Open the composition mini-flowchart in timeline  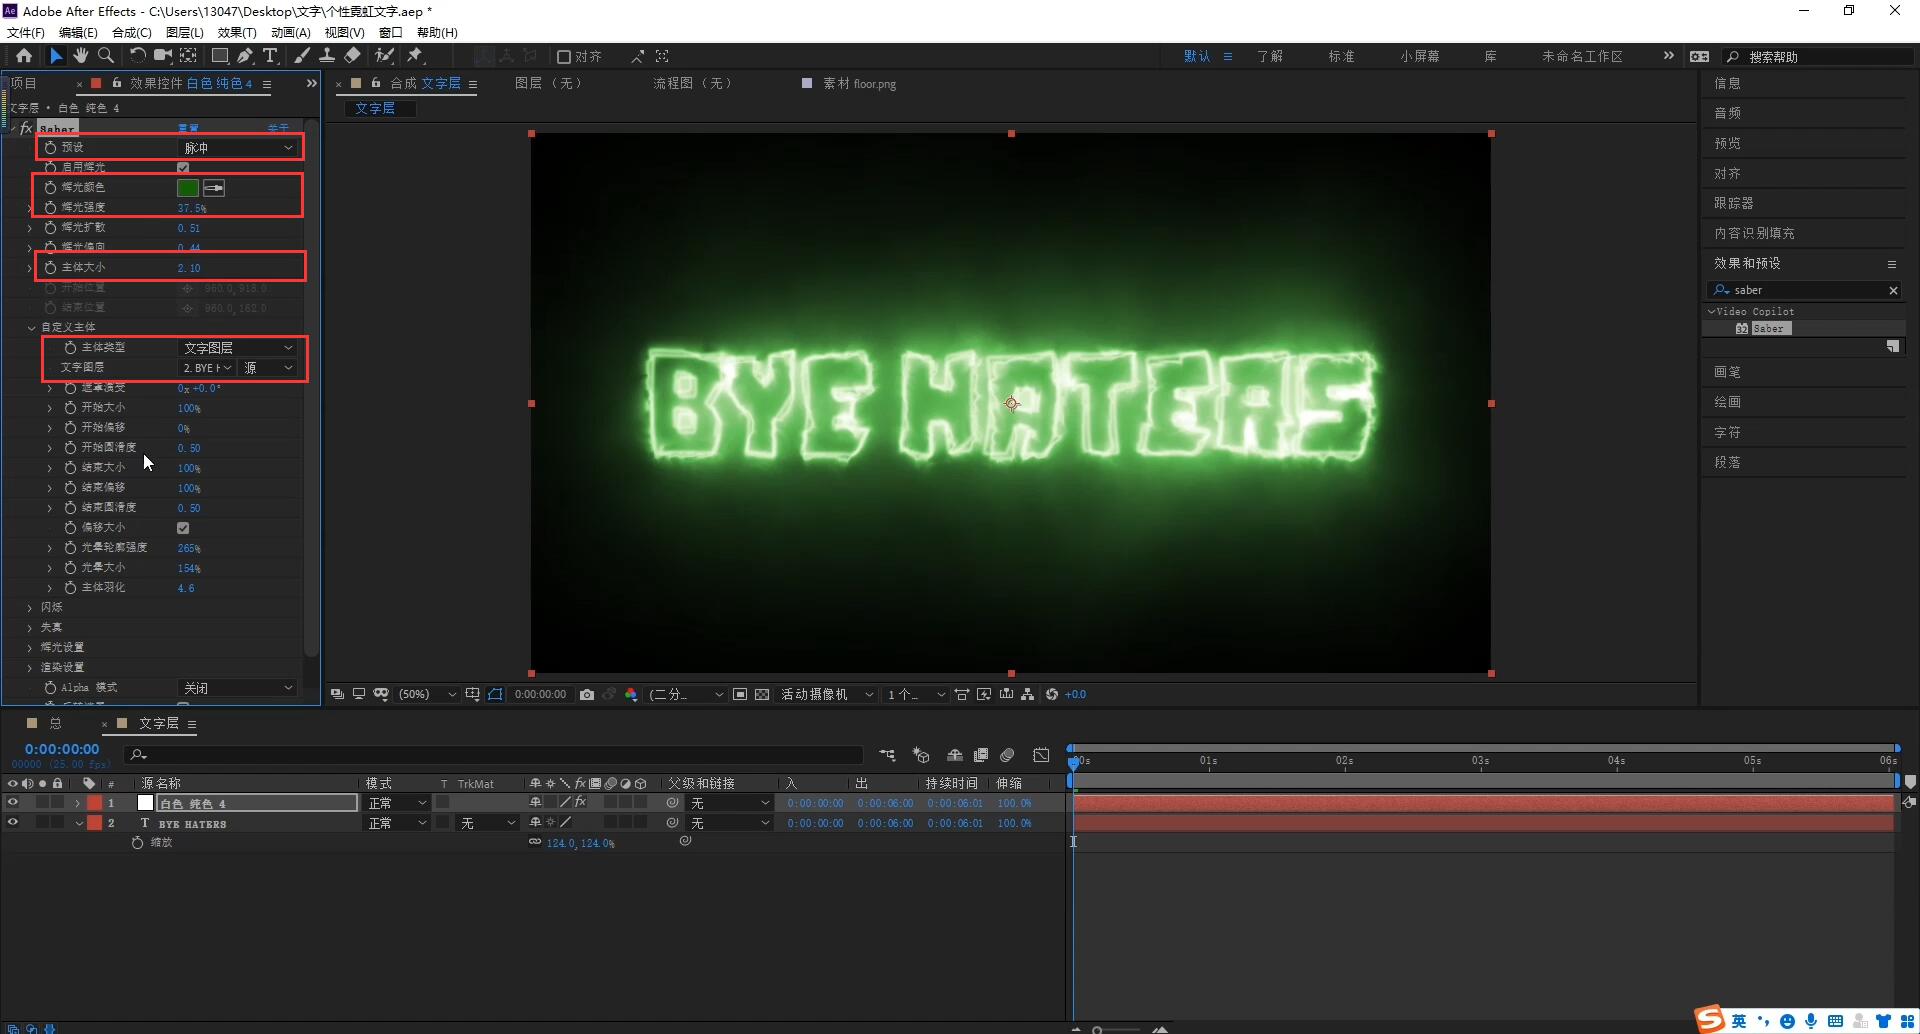click(887, 755)
